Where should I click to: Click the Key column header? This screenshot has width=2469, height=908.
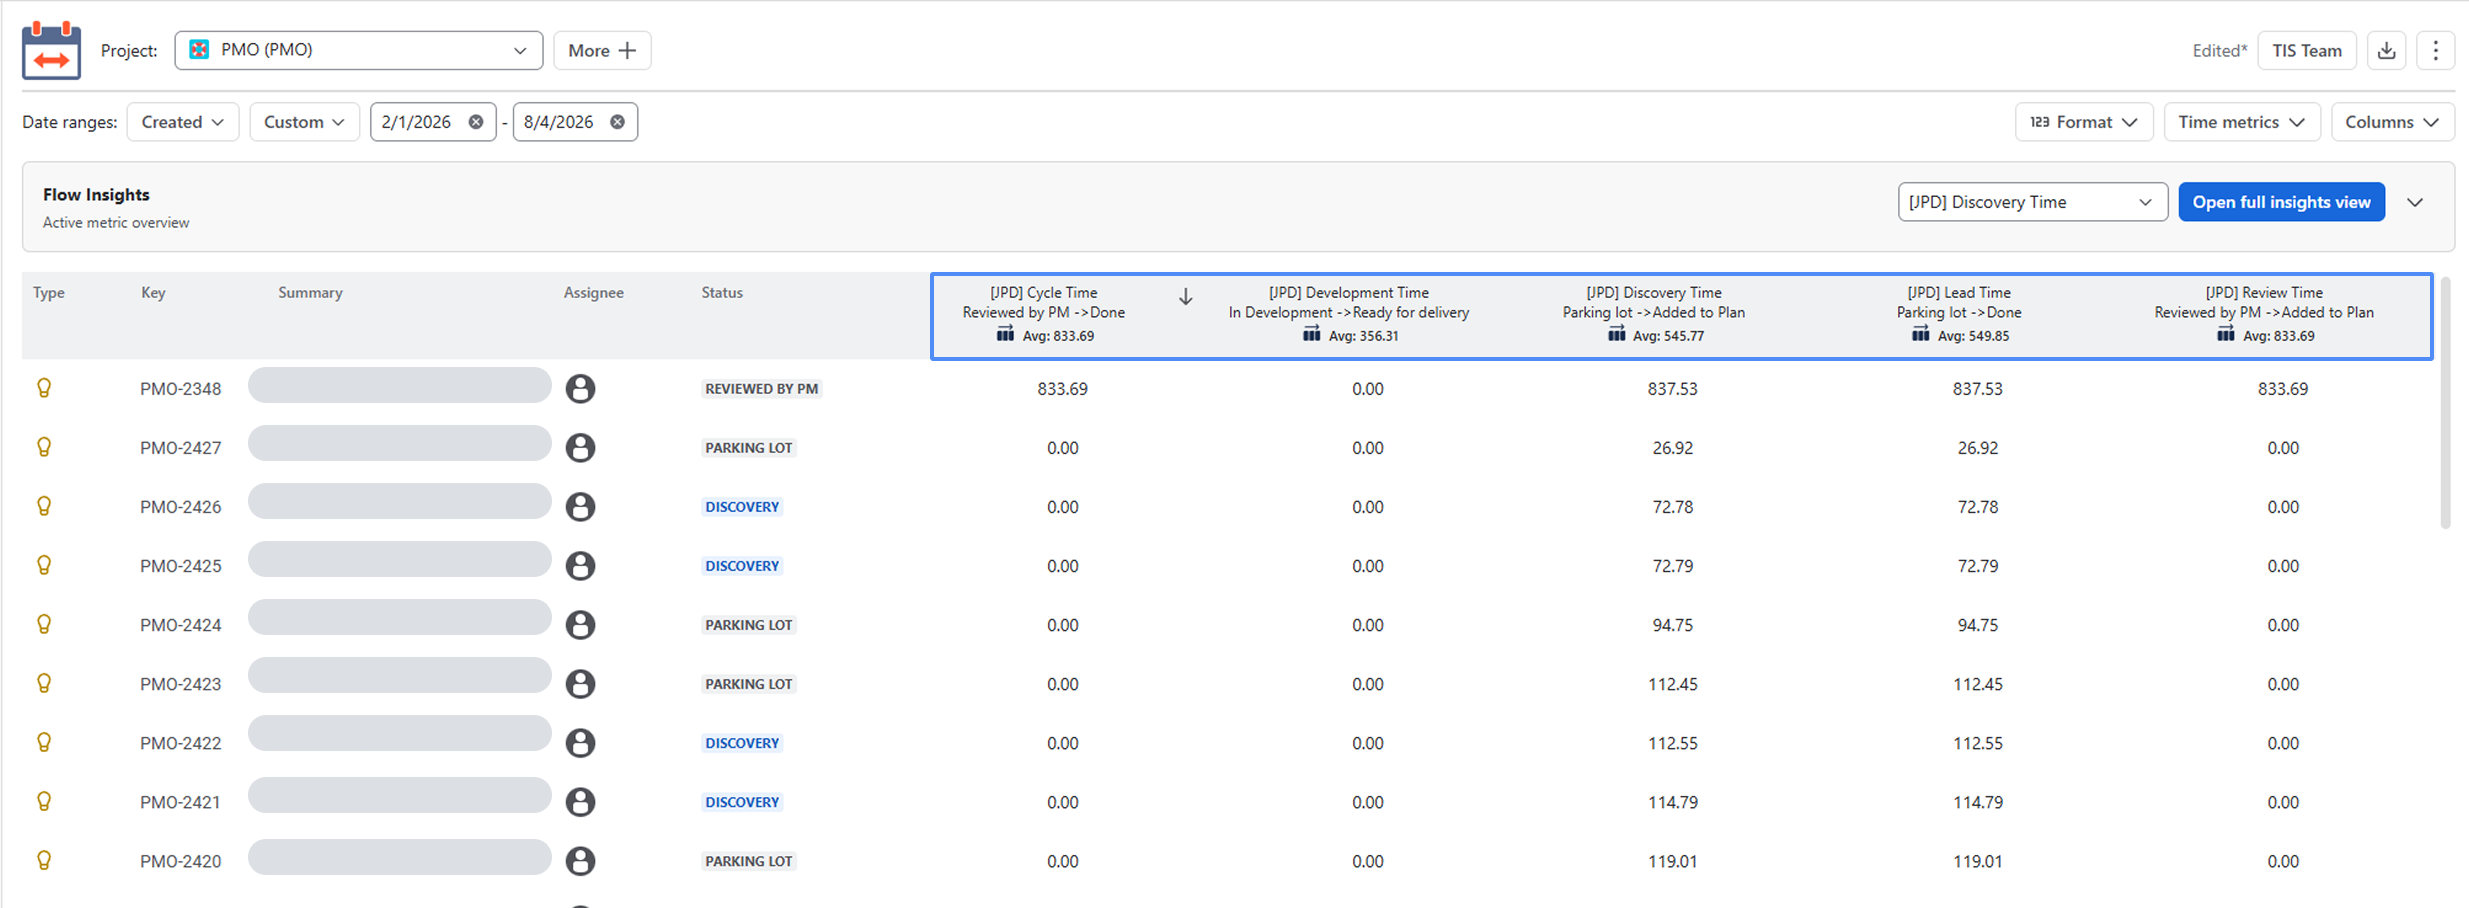153,293
